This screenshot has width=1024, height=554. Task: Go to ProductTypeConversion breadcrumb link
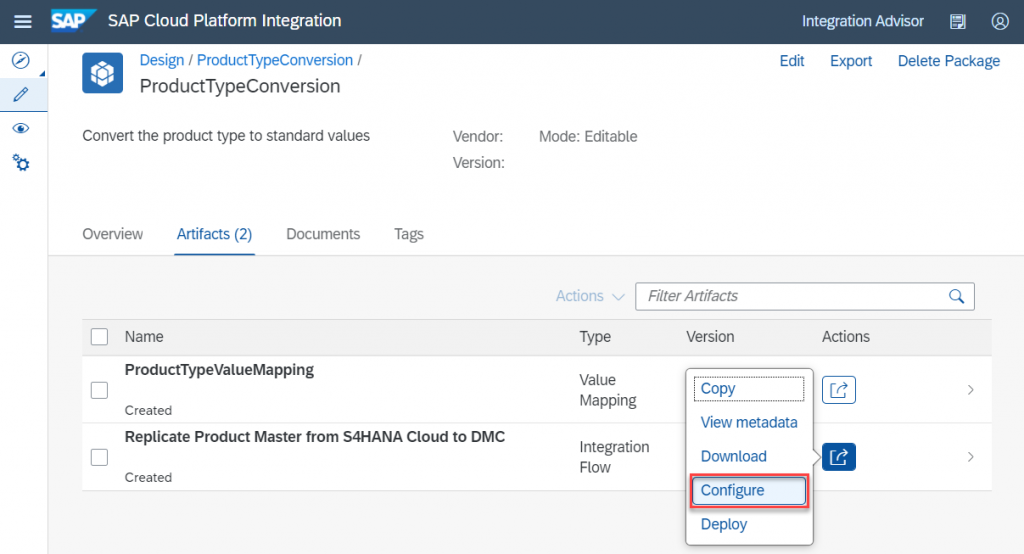click(x=275, y=60)
